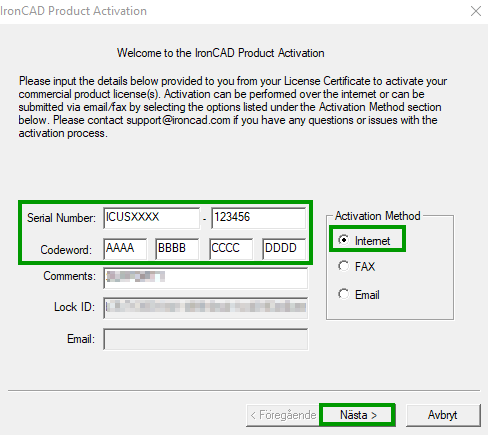Screen dimensions: 488x435
Task: Click the Welcome to the IronCAD Product Activation heading
Action: tap(221, 53)
